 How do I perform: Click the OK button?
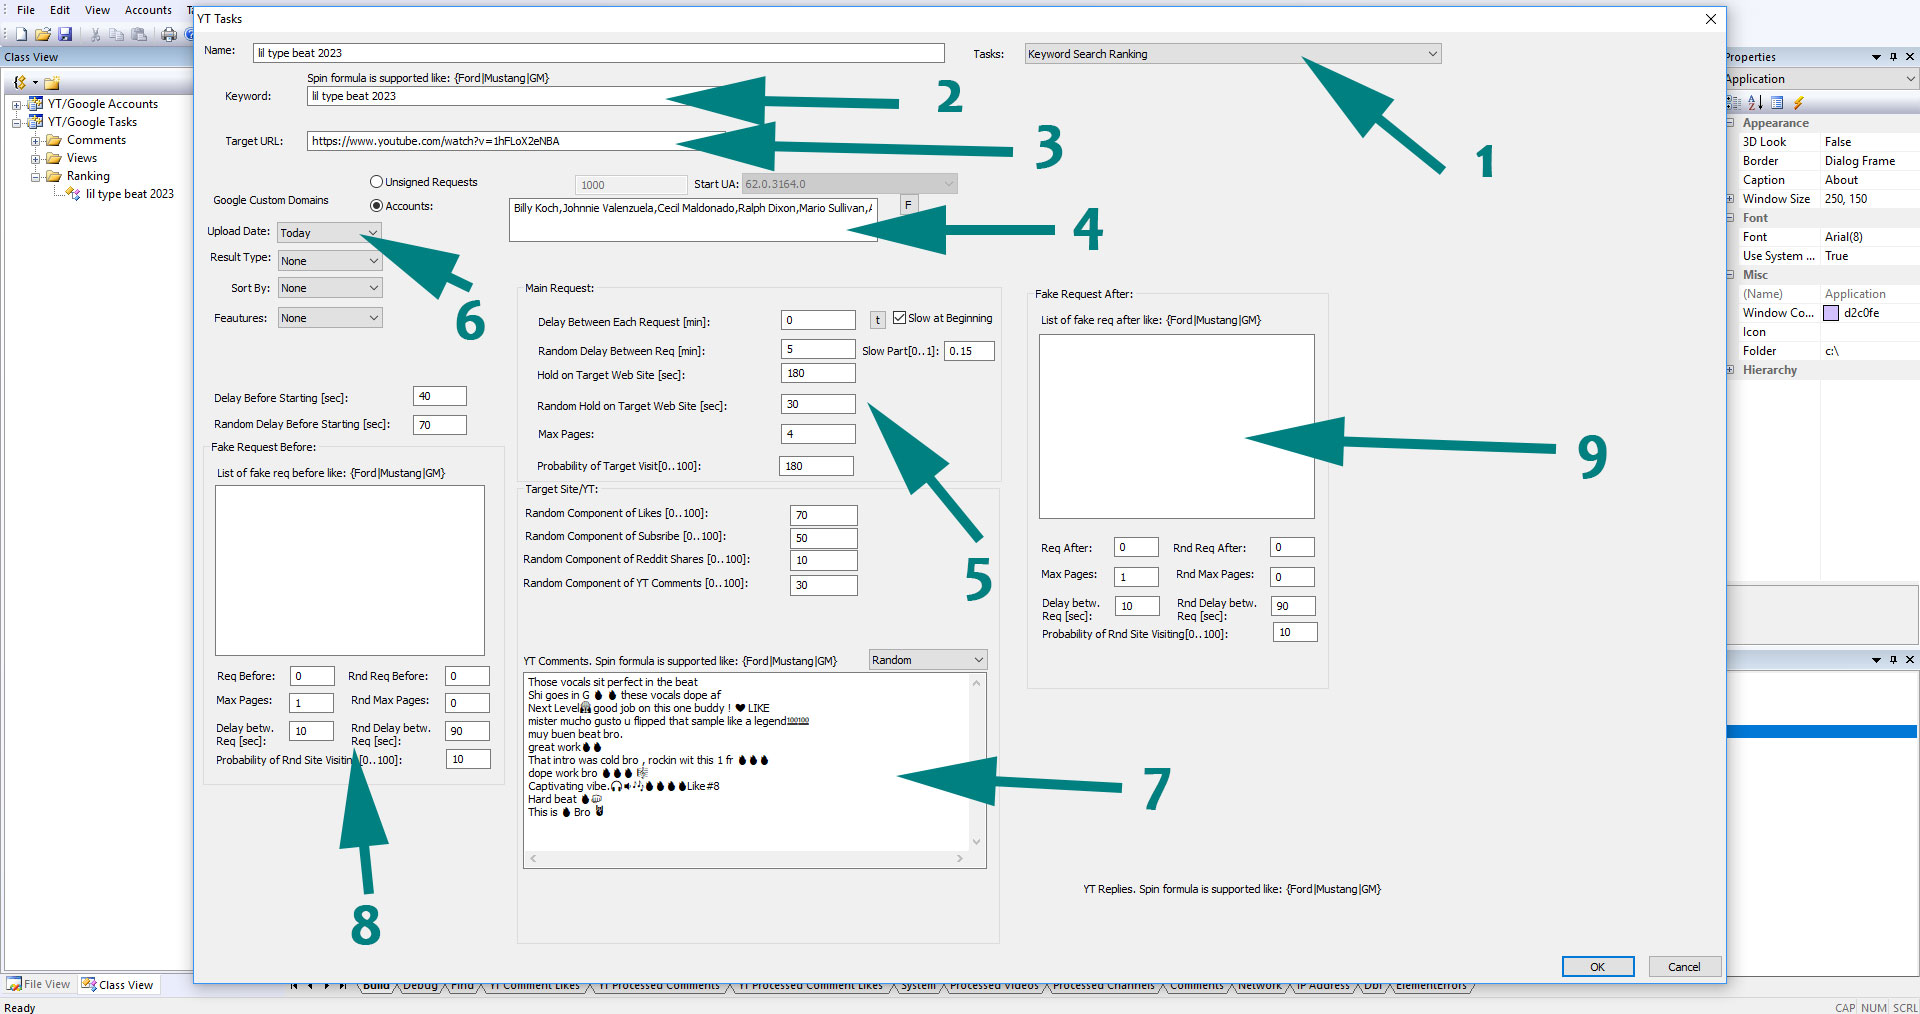pyautogui.click(x=1597, y=967)
